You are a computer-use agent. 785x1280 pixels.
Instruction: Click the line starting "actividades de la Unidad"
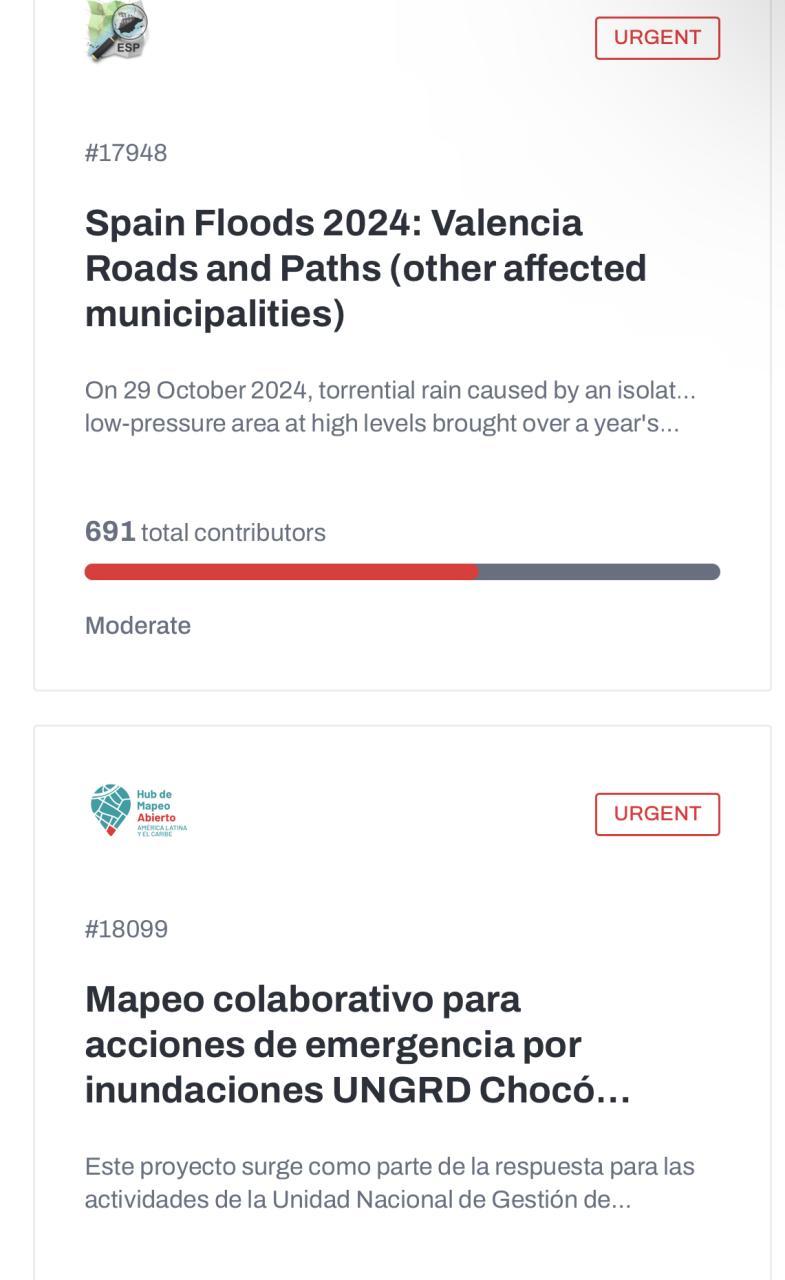click(357, 1199)
